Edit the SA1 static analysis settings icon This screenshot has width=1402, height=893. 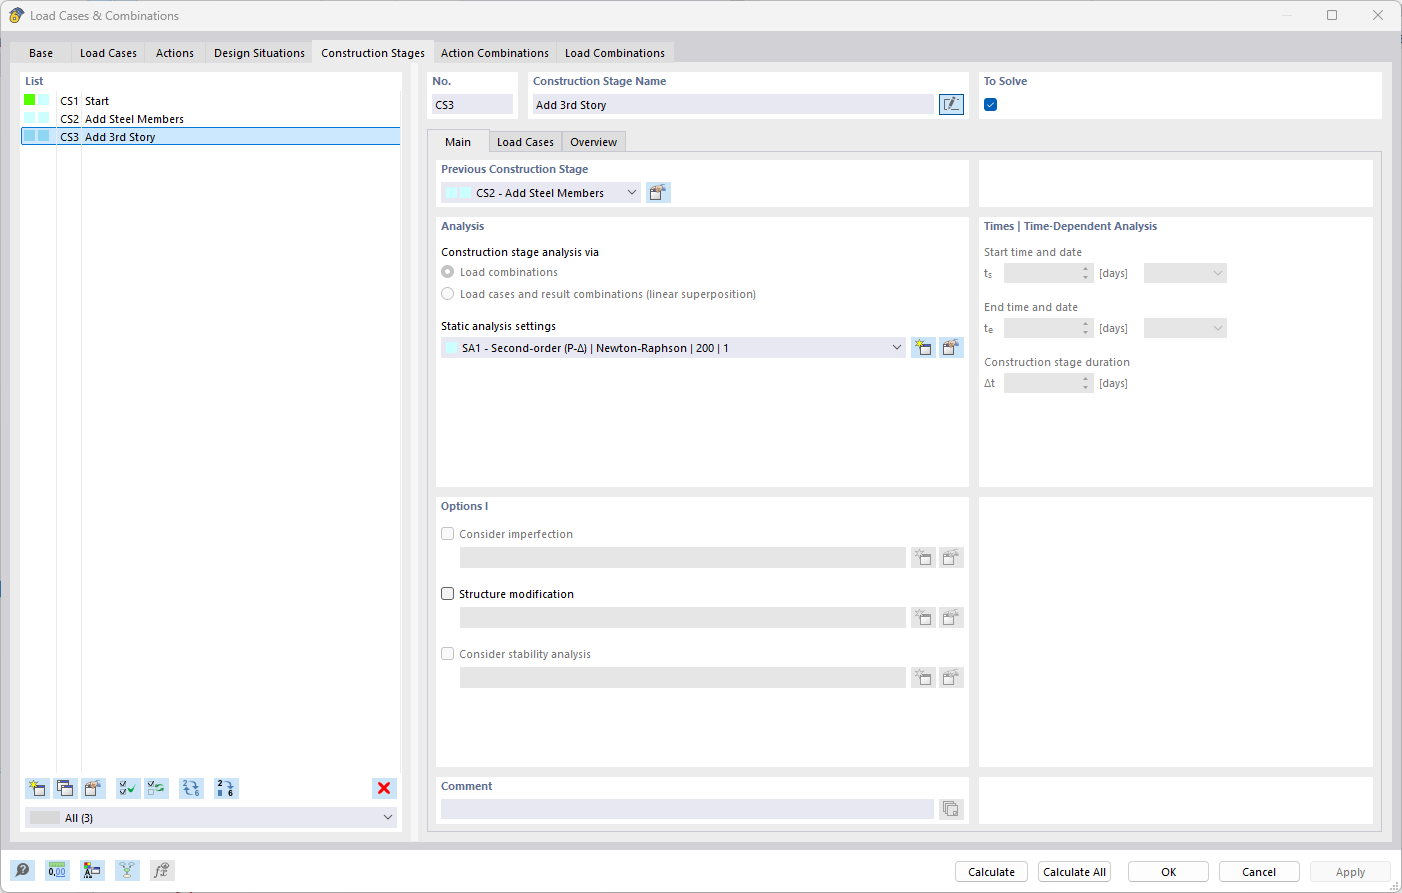pos(951,347)
